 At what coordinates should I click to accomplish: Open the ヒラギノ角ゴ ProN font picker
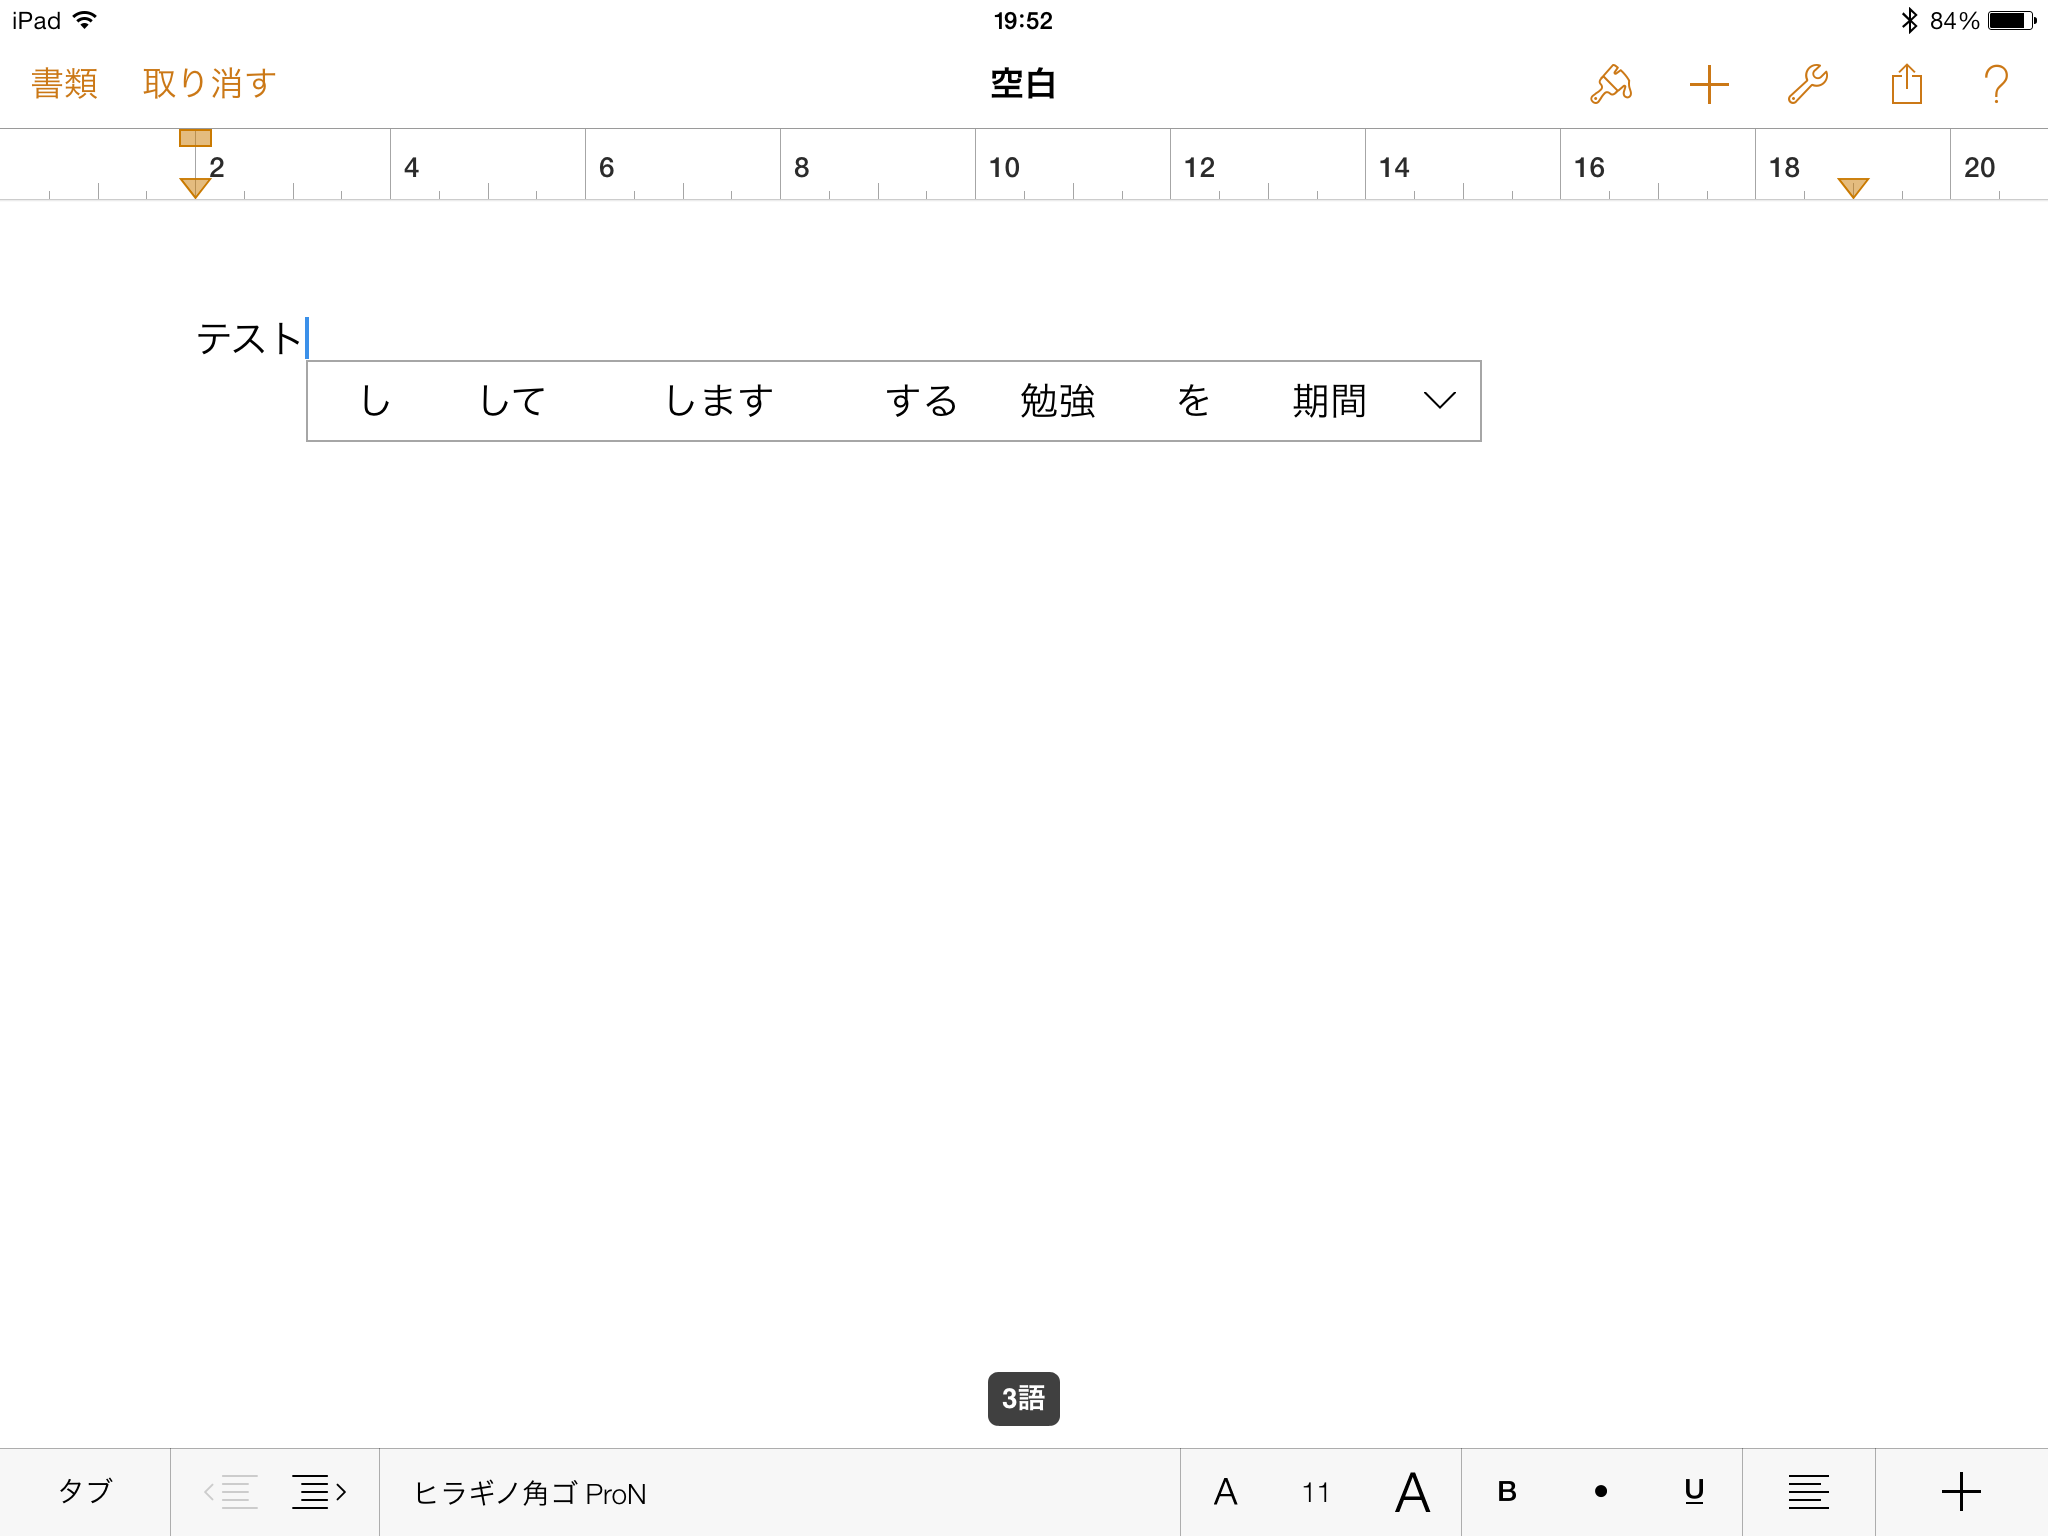click(530, 1493)
